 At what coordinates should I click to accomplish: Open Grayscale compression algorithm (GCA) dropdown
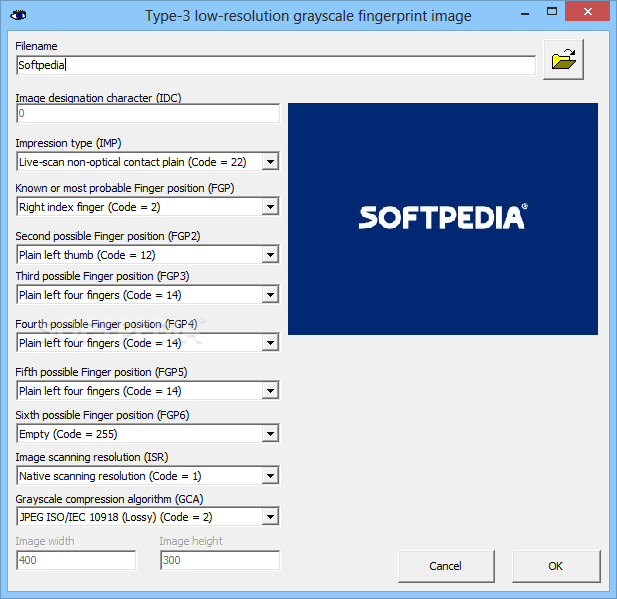click(x=270, y=517)
